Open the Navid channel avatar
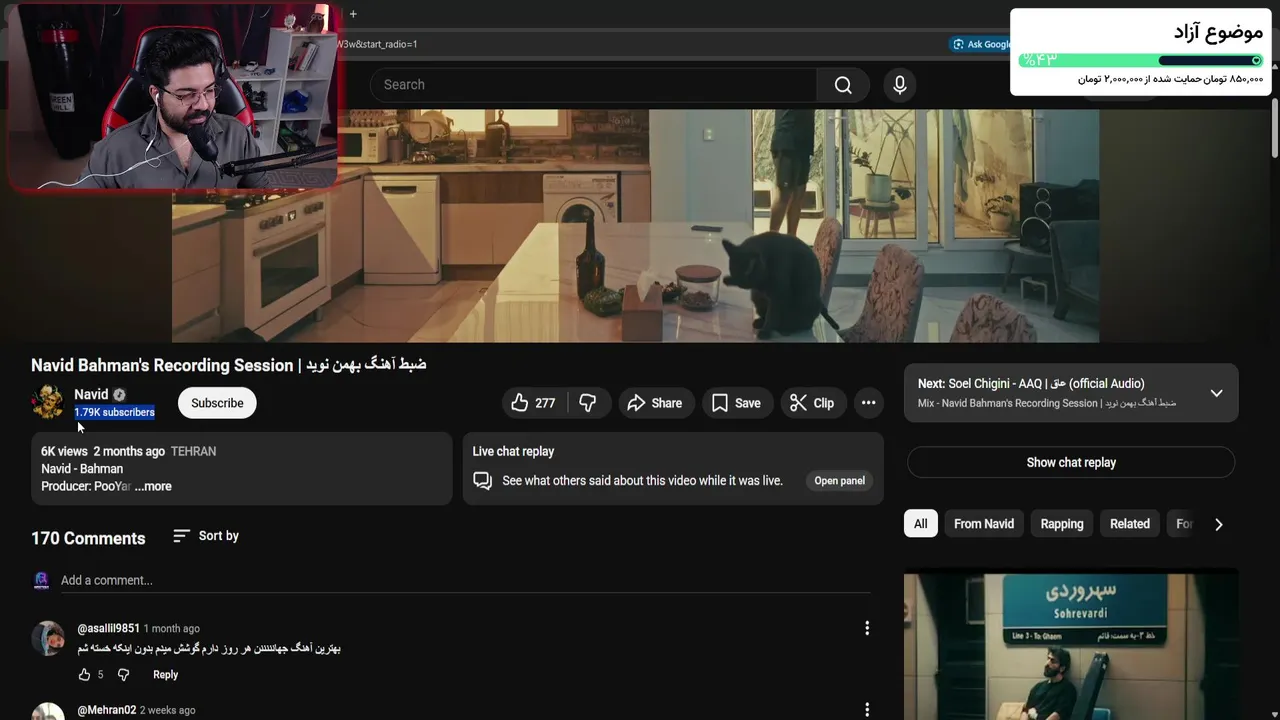This screenshot has width=1280, height=720. [47, 402]
